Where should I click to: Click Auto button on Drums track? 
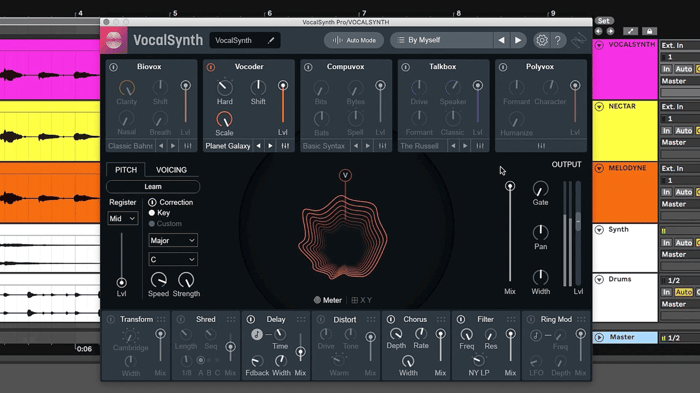[x=683, y=292]
